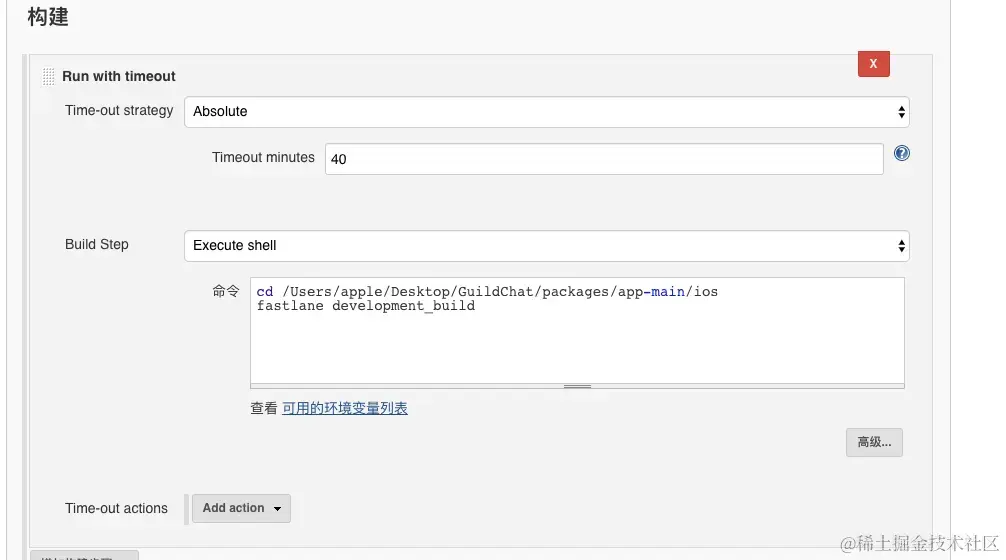Open the Time-out strategy dropdown
This screenshot has width=1006, height=560.
(546, 112)
